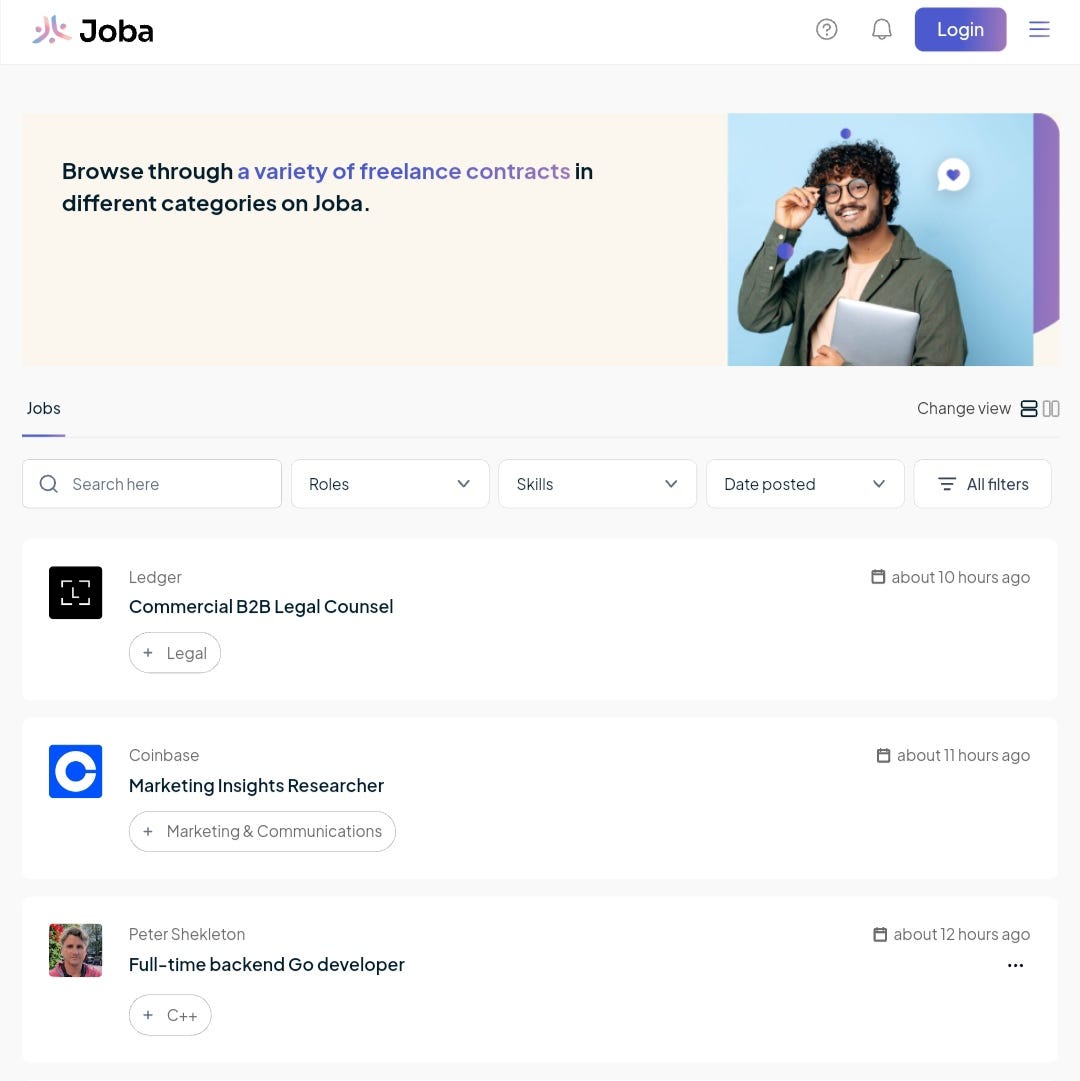
Task: Click the Coinbase company logo
Action: click(x=75, y=771)
